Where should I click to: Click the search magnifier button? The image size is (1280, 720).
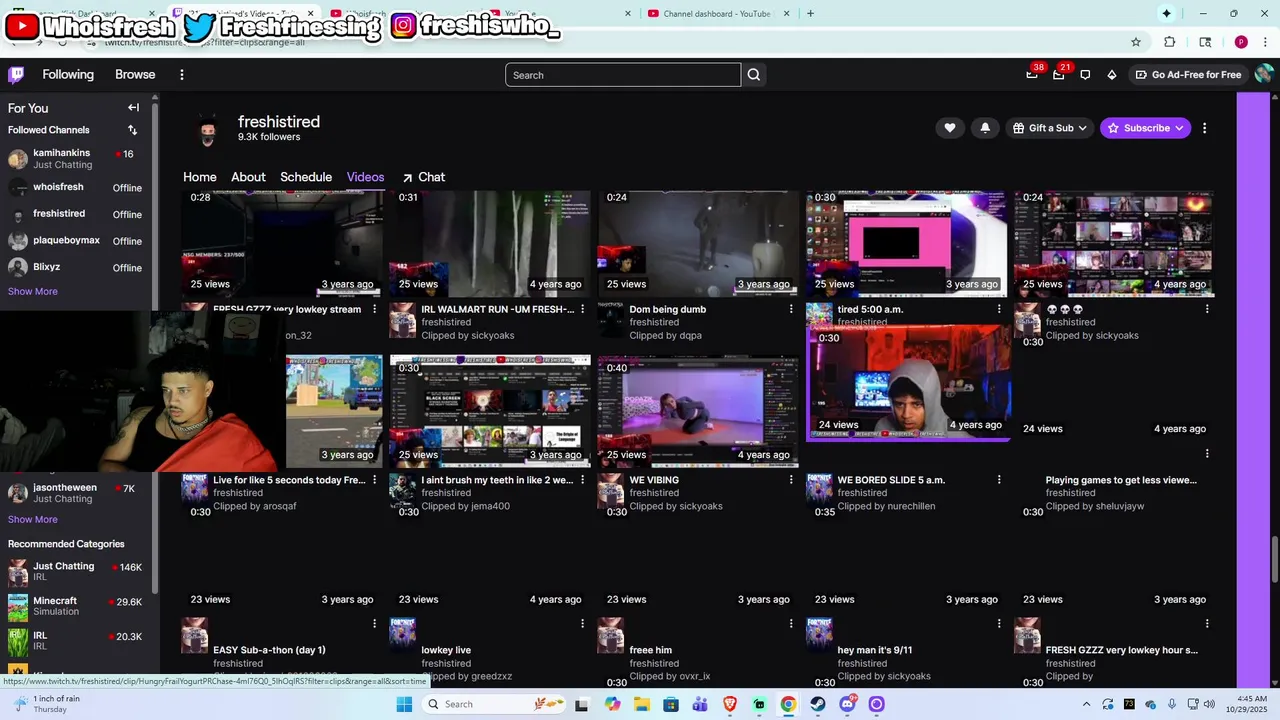[754, 75]
